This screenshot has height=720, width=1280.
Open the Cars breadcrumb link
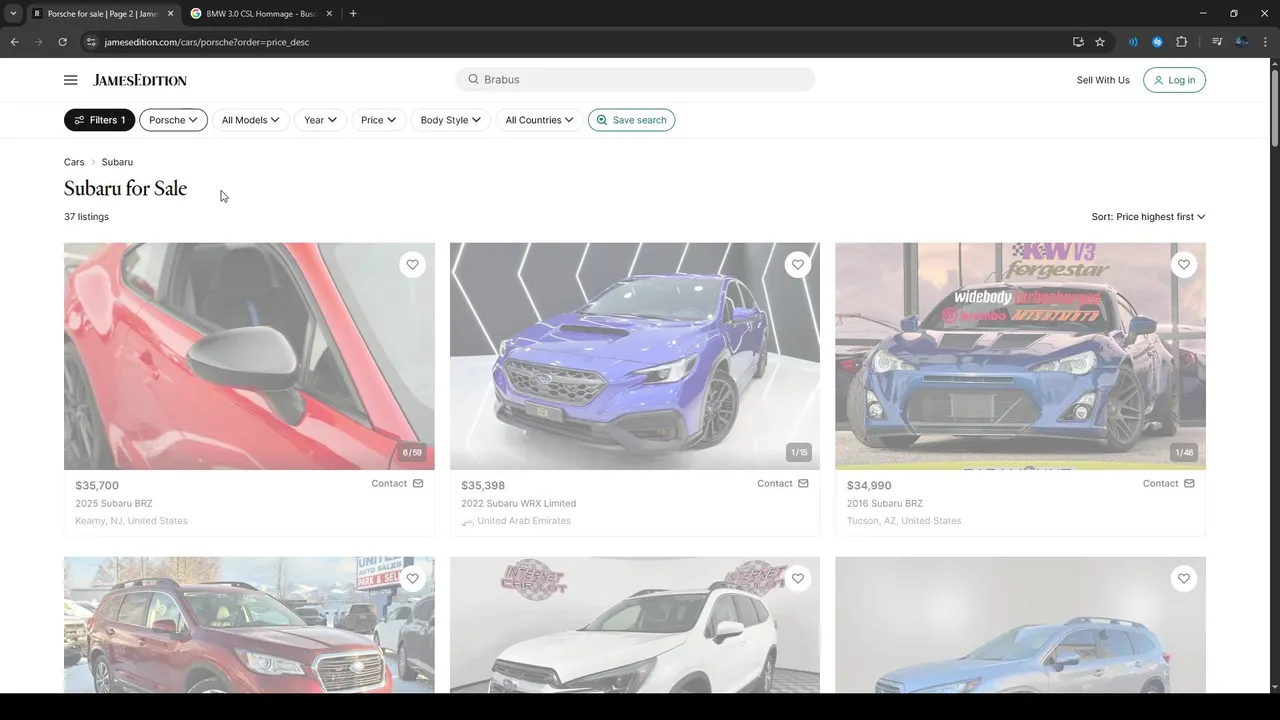coord(74,162)
